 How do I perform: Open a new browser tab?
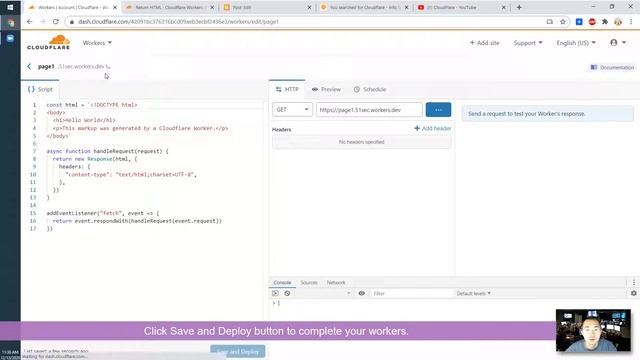[x=519, y=7]
